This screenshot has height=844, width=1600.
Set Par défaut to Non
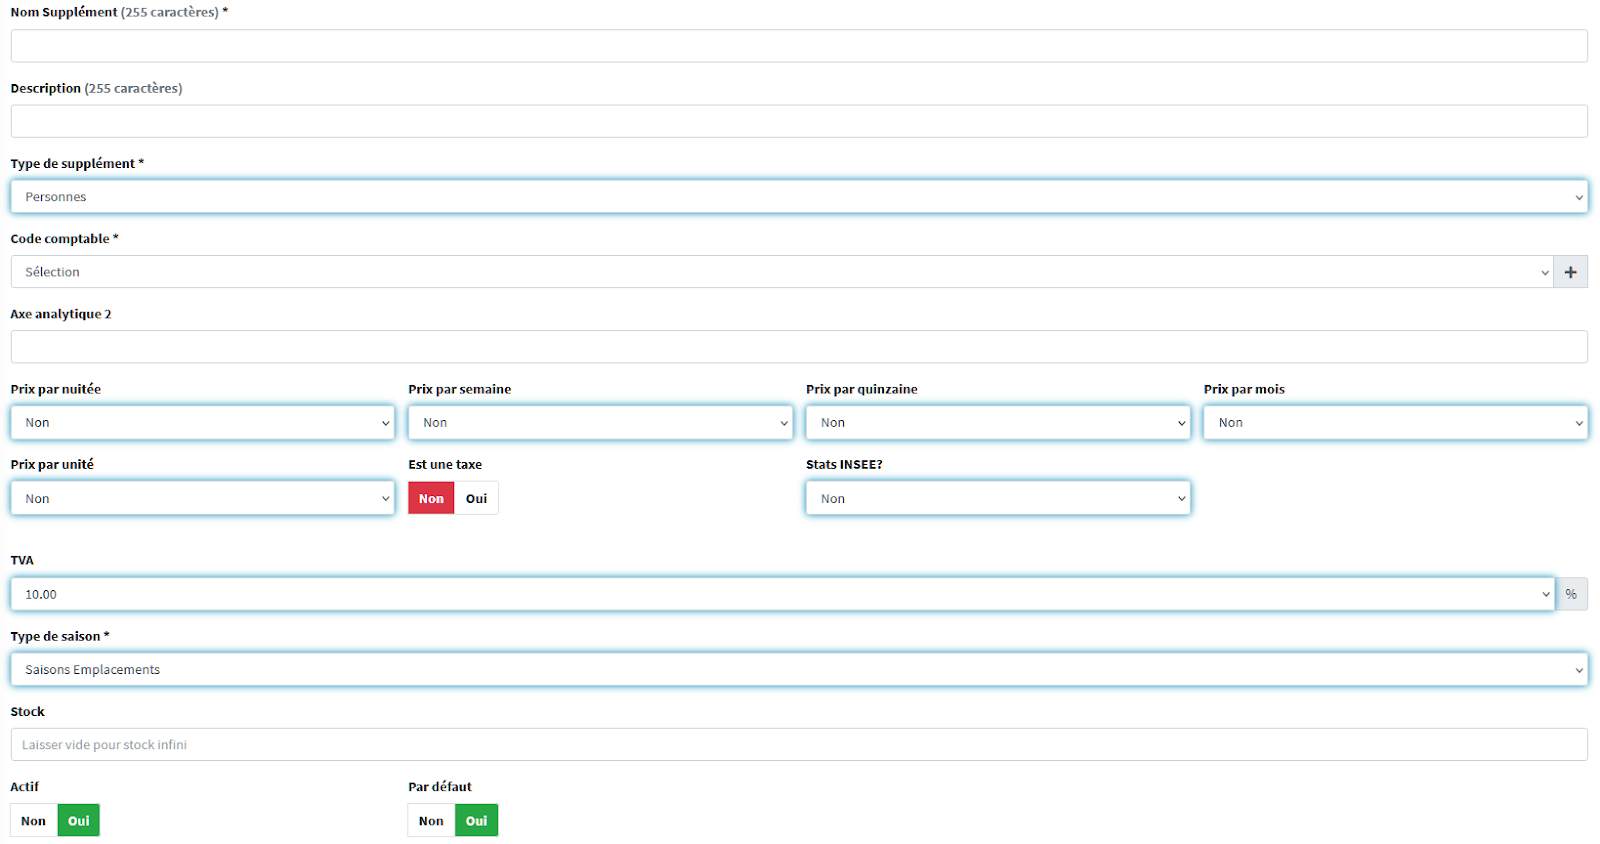coord(431,821)
